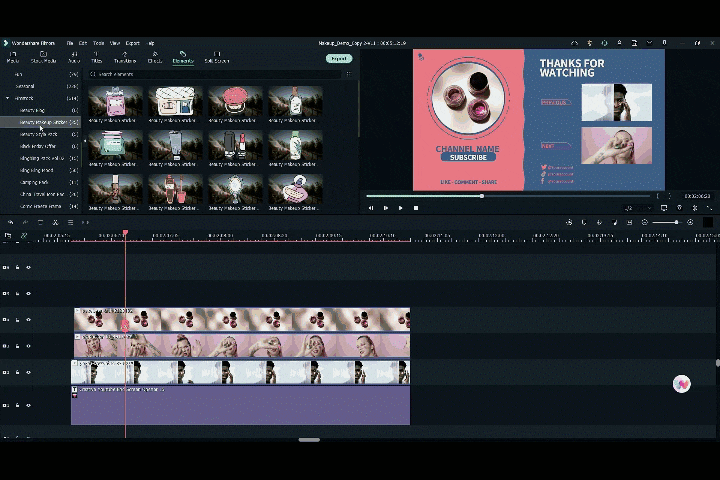Viewport: 720px width, 480px height.
Task: Lock the track with the man profile clip
Action: click(x=17, y=373)
